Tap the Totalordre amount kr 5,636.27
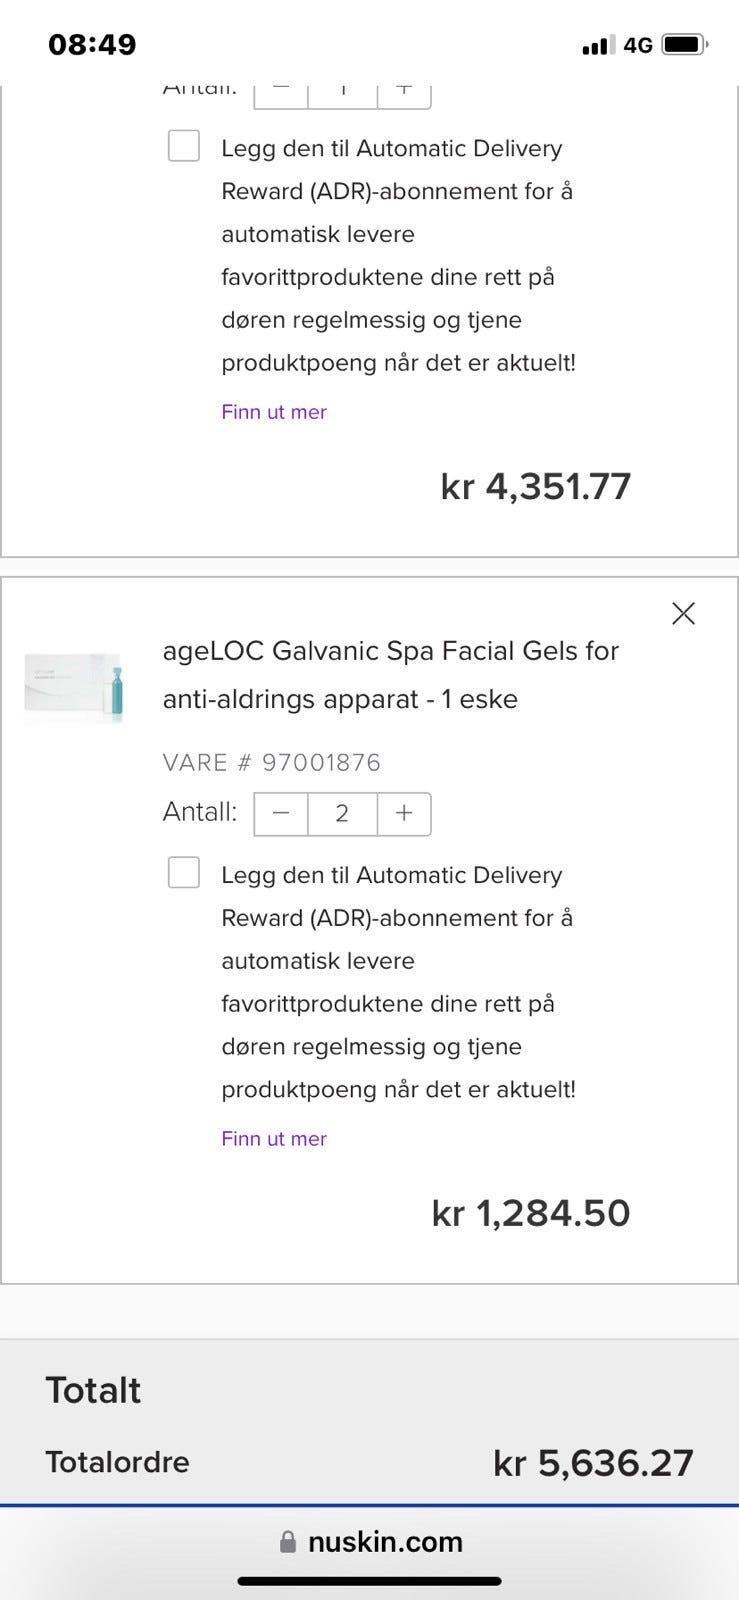739x1600 pixels. point(593,1463)
